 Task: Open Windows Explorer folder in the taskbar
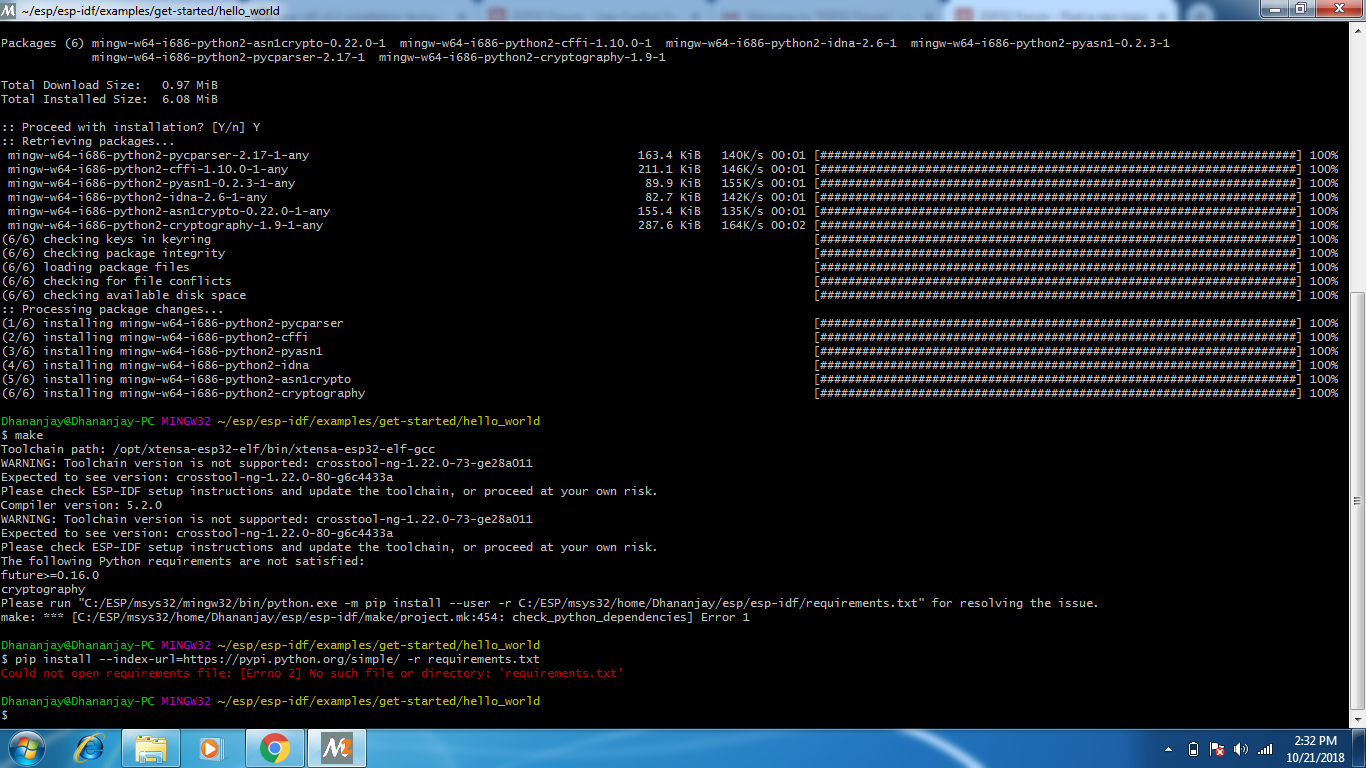(151, 748)
